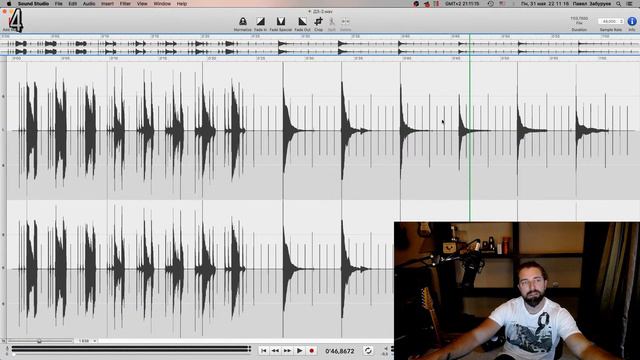The image size is (640, 360).
Task: Open the Window menu
Action: pyautogui.click(x=162, y=4)
